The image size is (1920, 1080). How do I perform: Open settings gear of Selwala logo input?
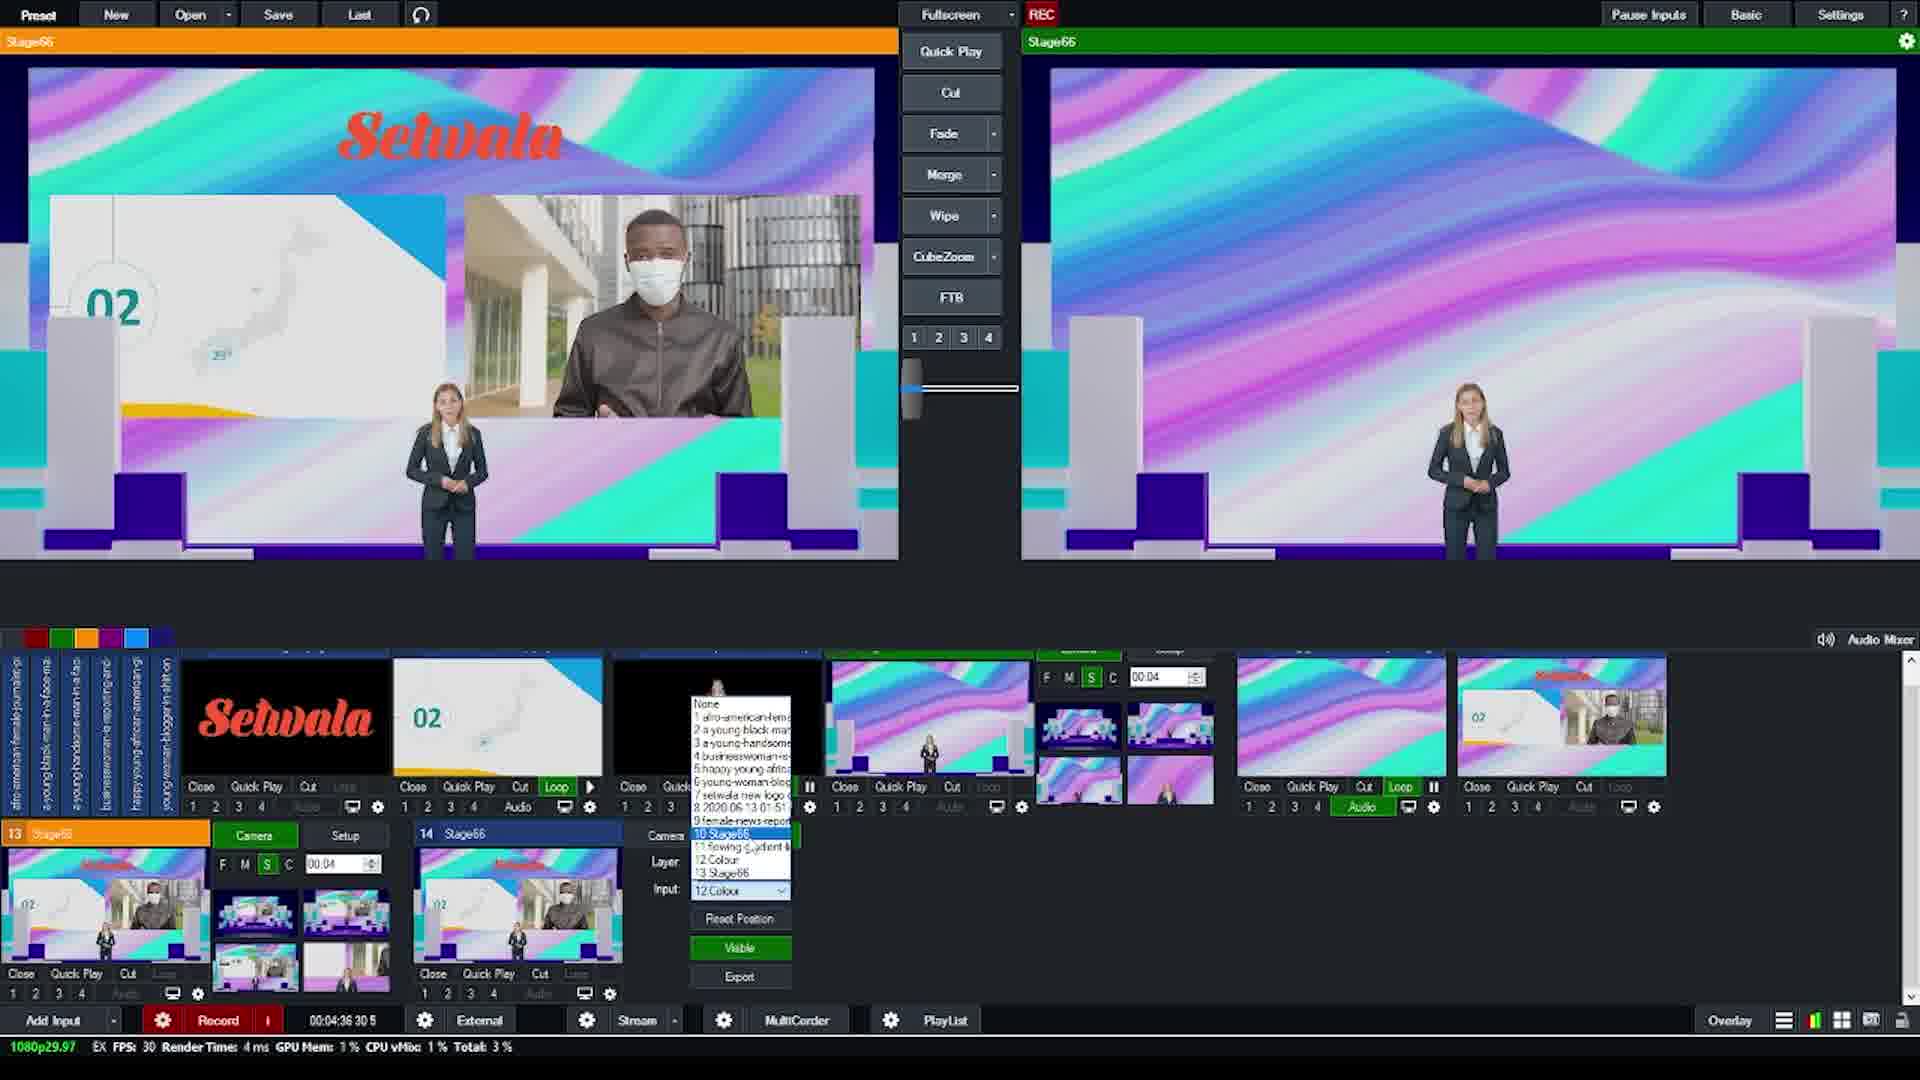[x=378, y=806]
